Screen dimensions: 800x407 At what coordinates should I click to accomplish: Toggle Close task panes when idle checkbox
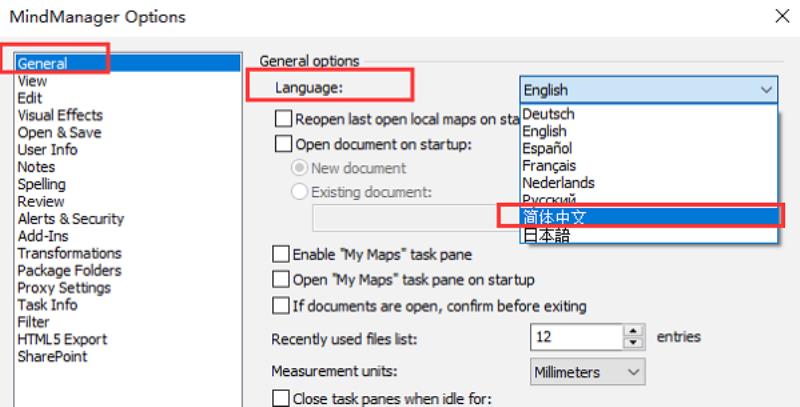coord(281,398)
